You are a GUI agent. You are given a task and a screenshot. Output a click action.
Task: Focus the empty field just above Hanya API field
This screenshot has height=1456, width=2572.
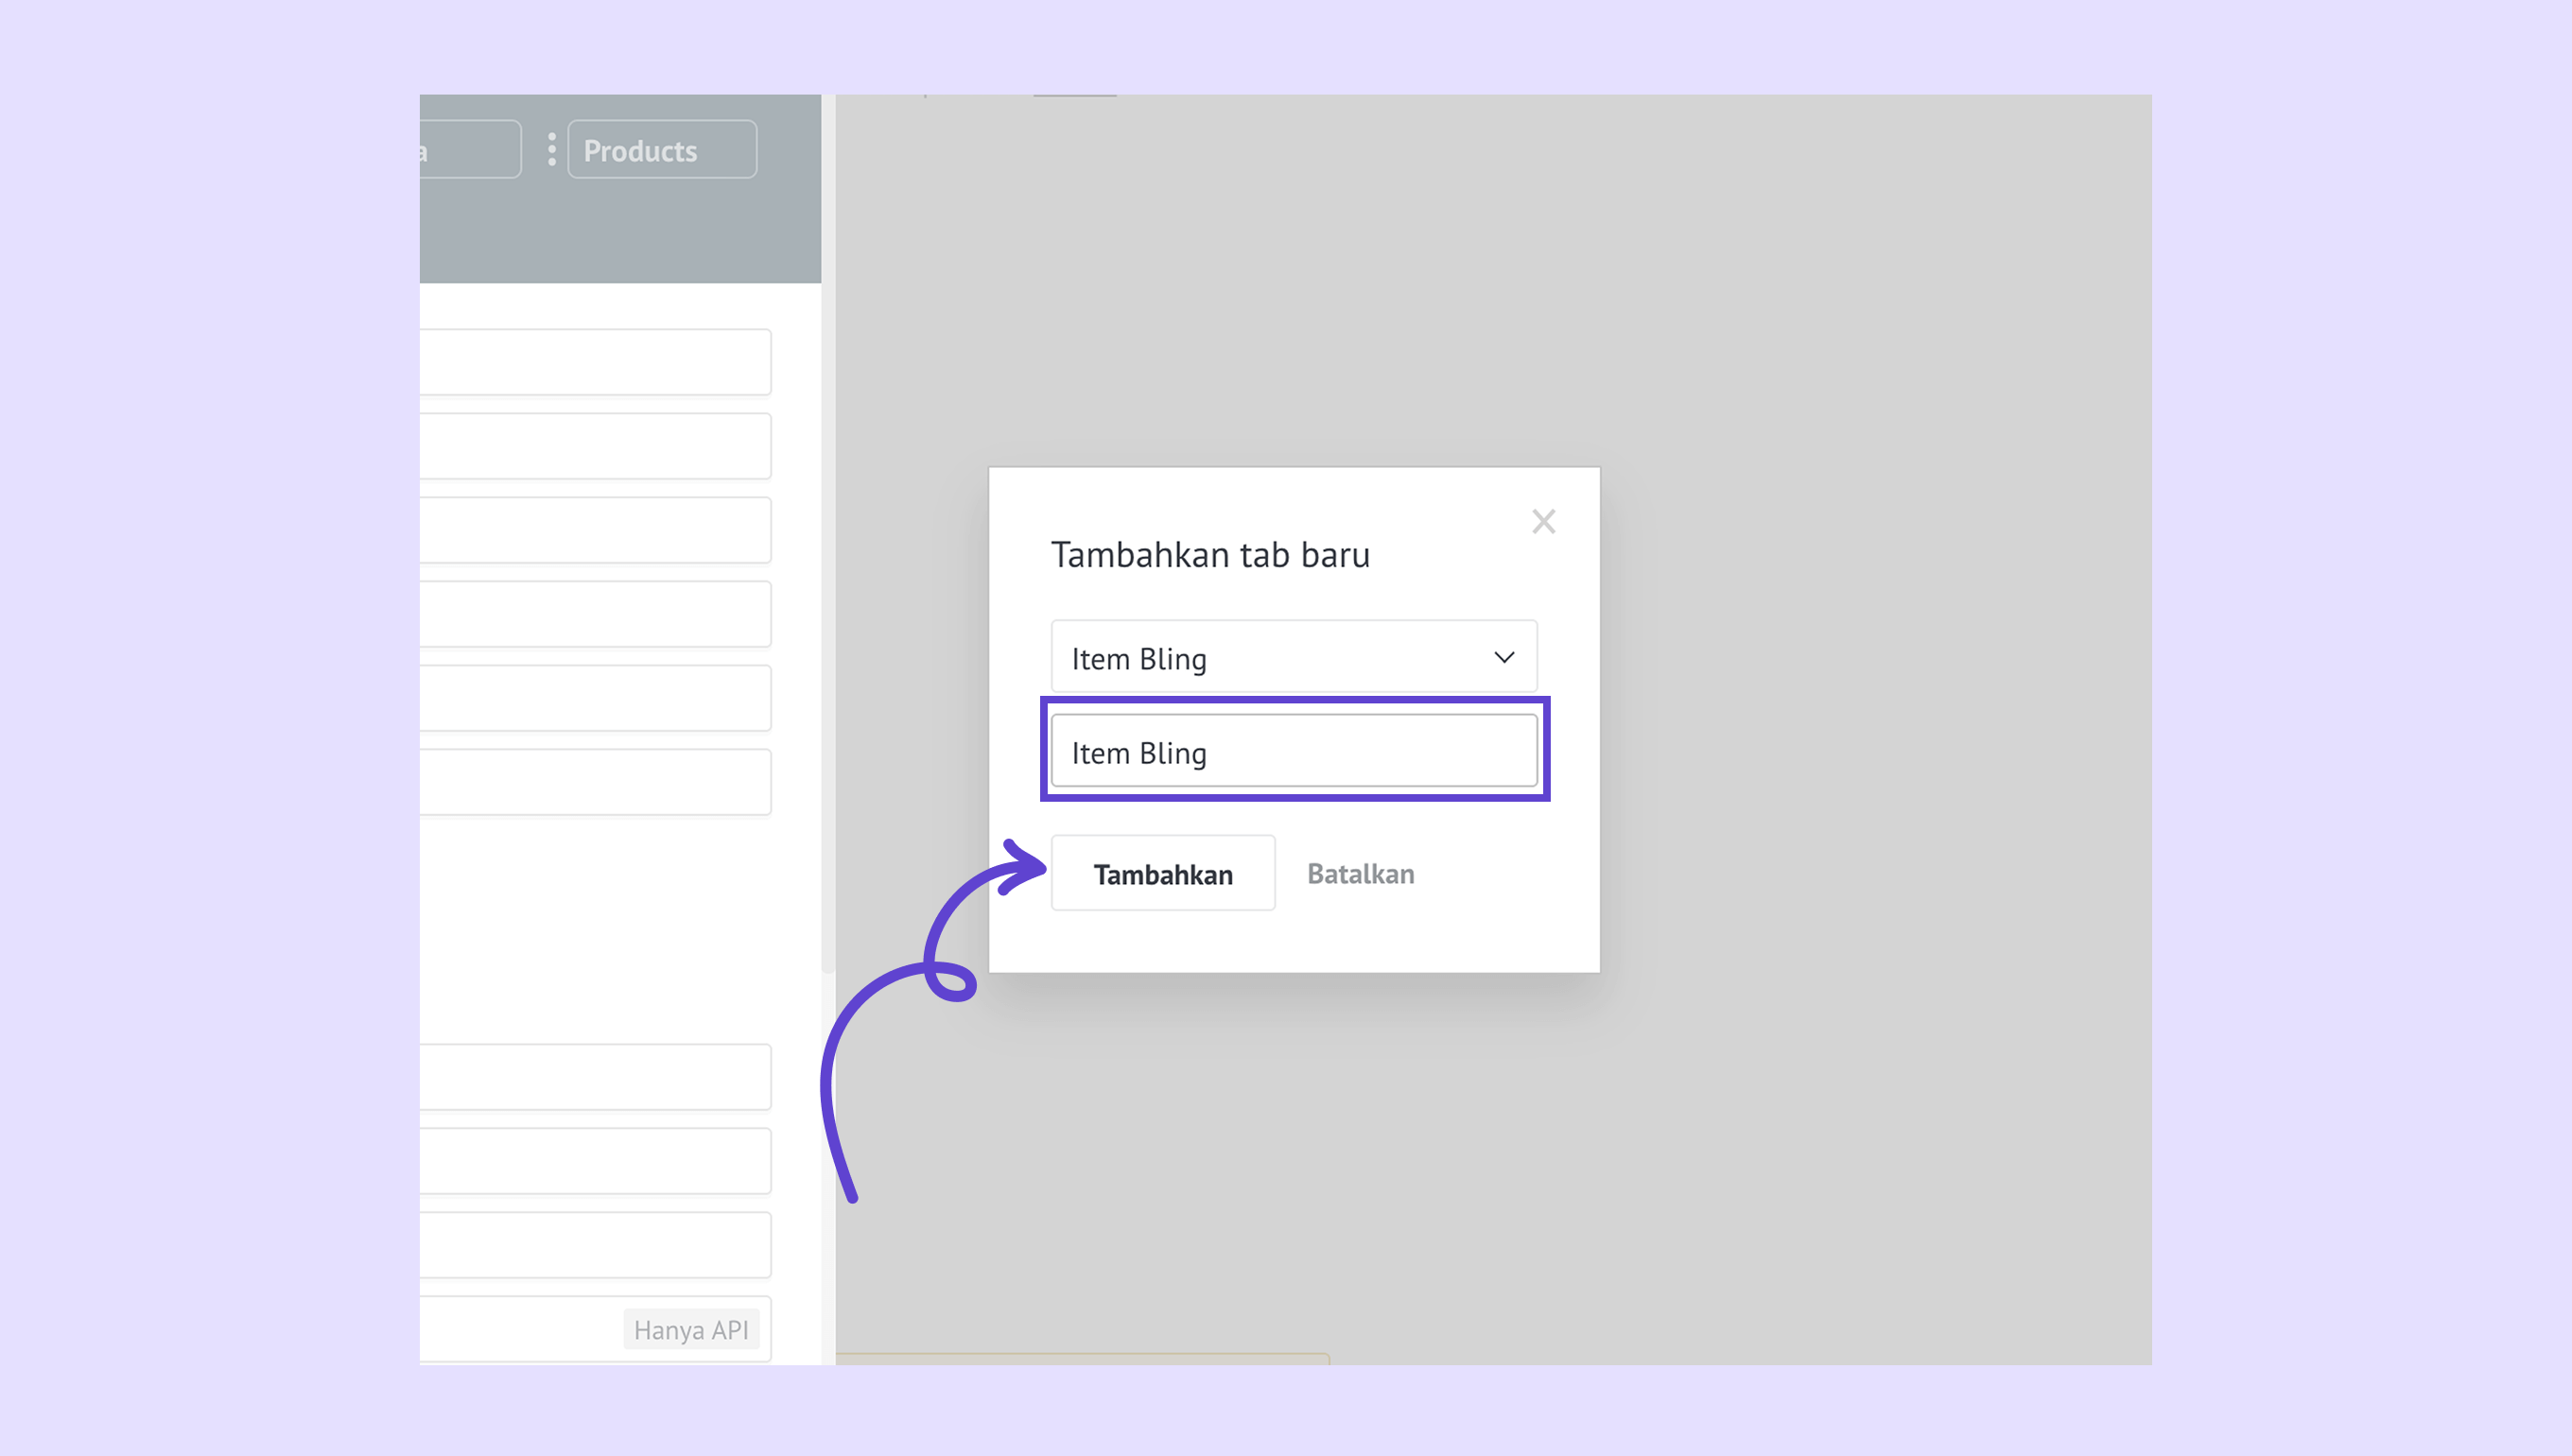click(594, 1245)
